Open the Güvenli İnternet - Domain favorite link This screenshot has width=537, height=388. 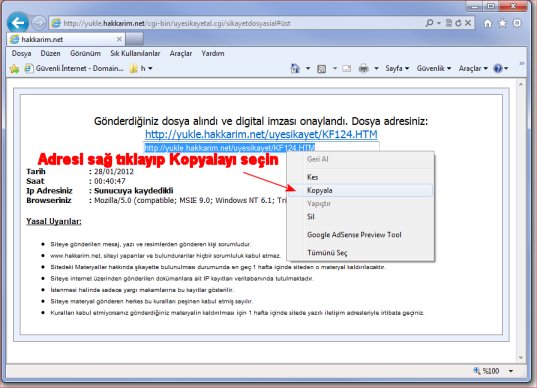click(x=74, y=68)
